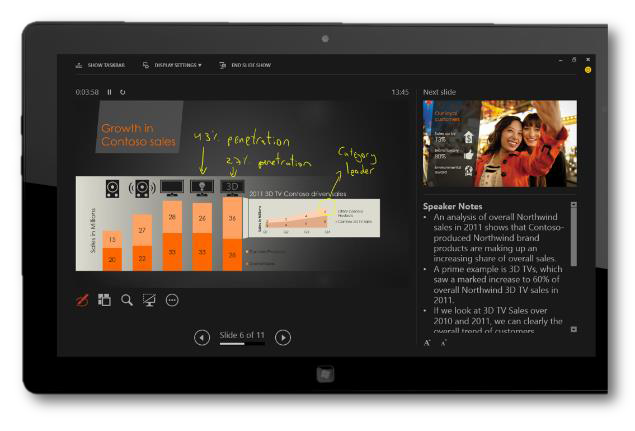The height and width of the screenshot is (431, 635).
Task: Select the Zoom into slide magnifier
Action: pyautogui.click(x=127, y=300)
